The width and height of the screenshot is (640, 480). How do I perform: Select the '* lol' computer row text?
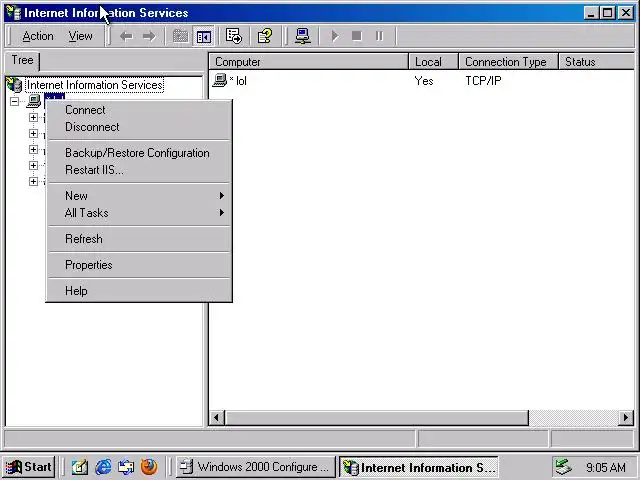(238, 81)
